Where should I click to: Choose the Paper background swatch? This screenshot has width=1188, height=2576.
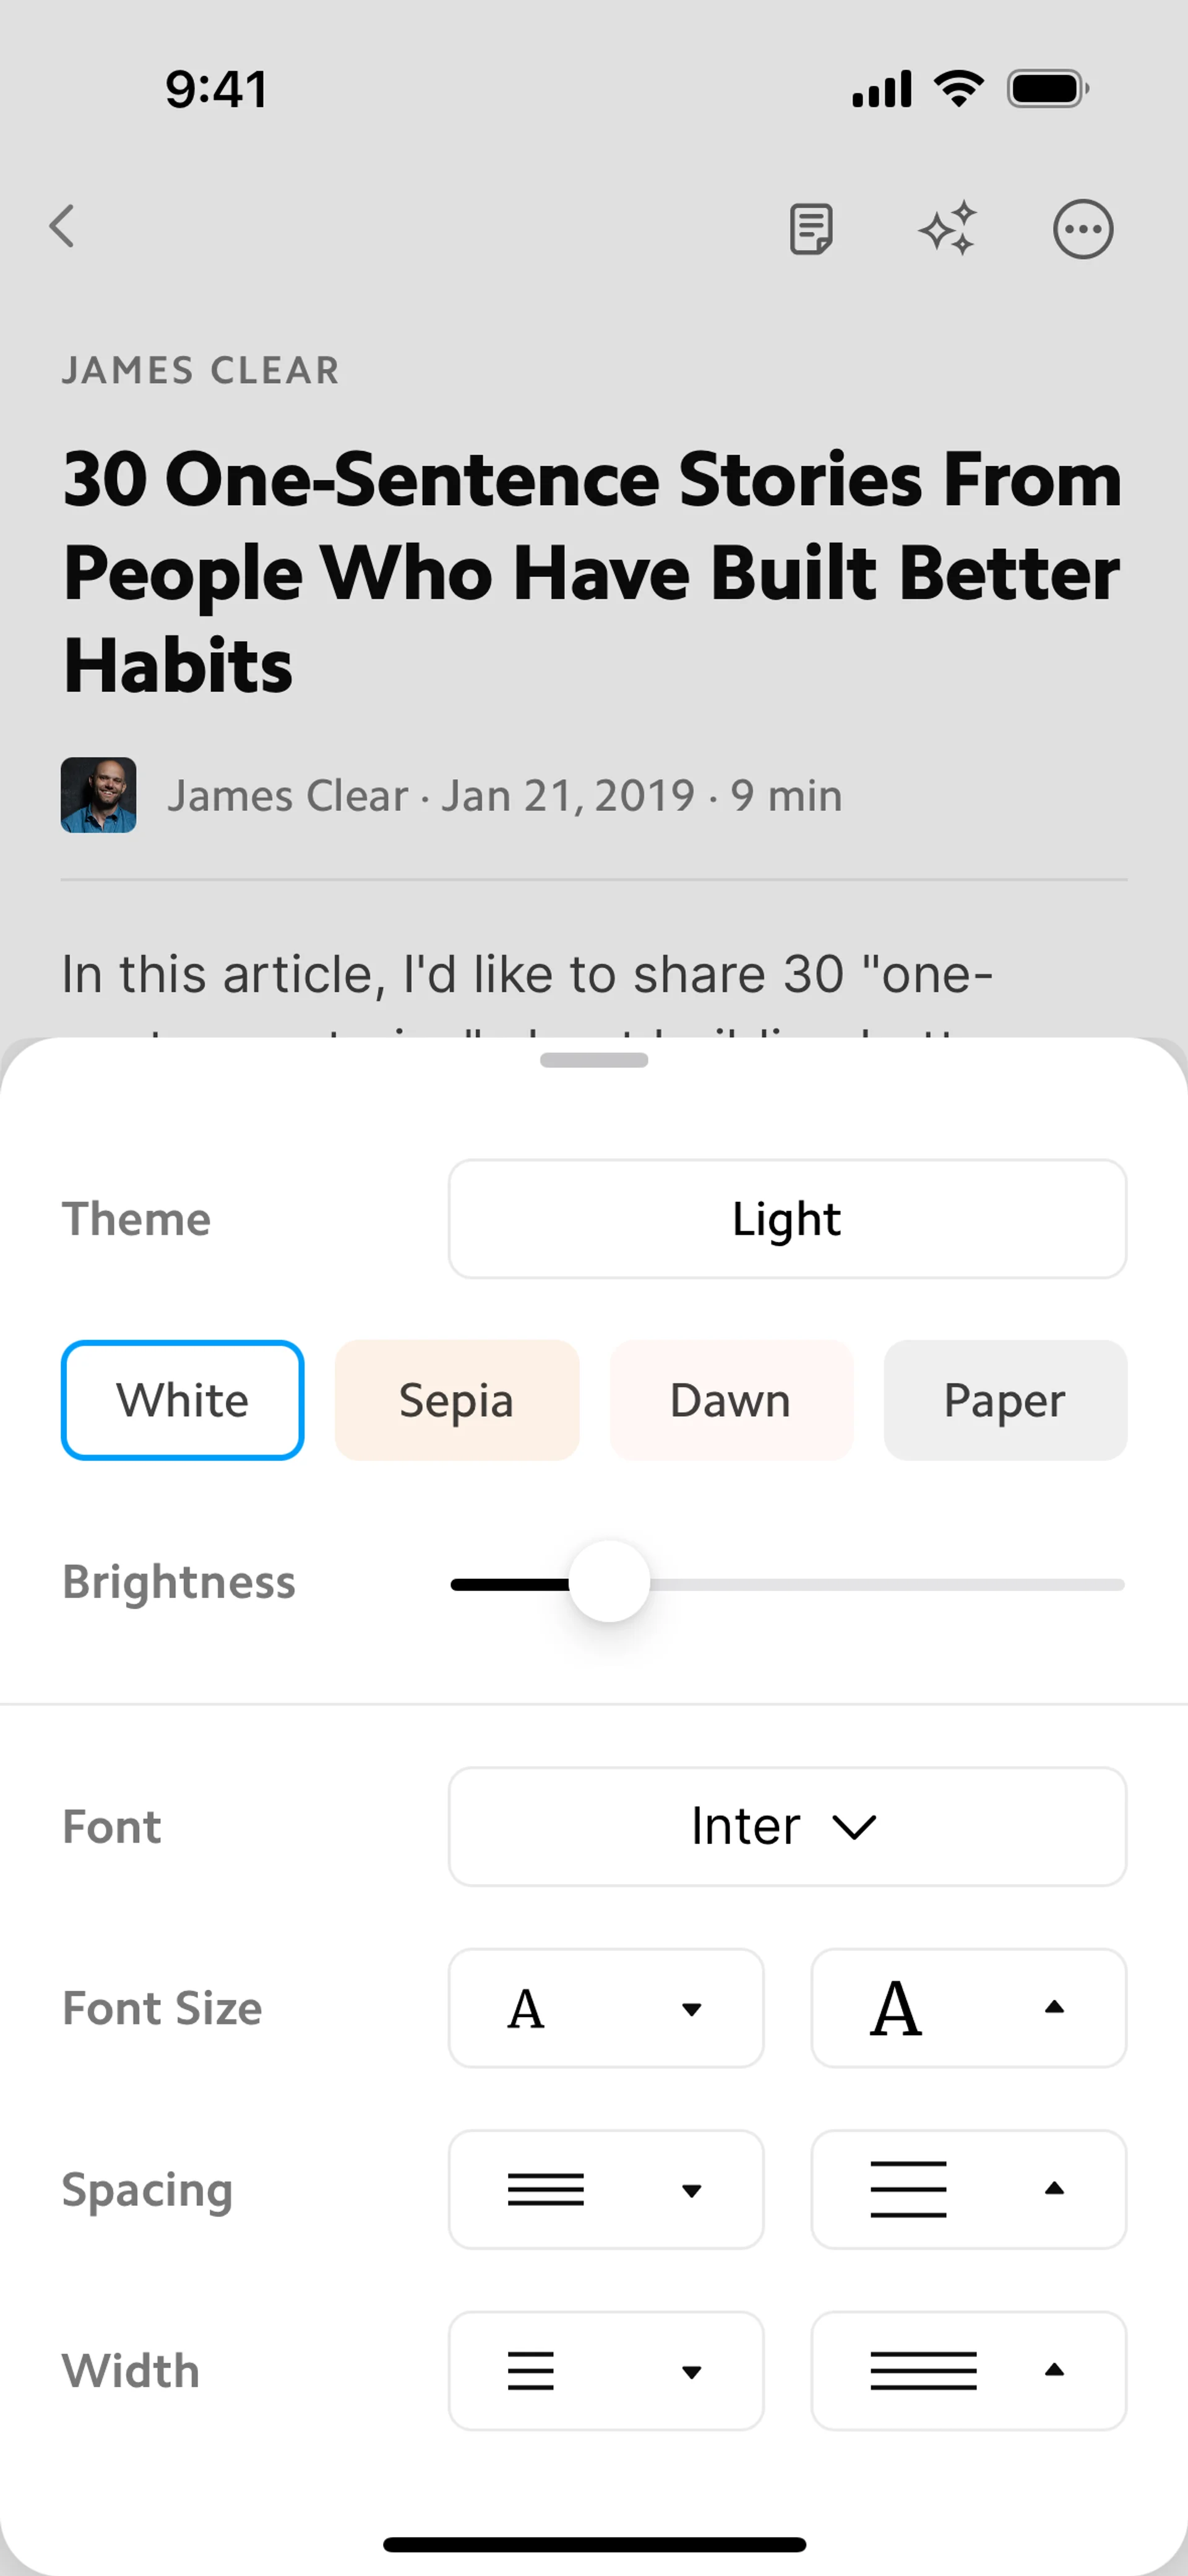point(1005,1400)
